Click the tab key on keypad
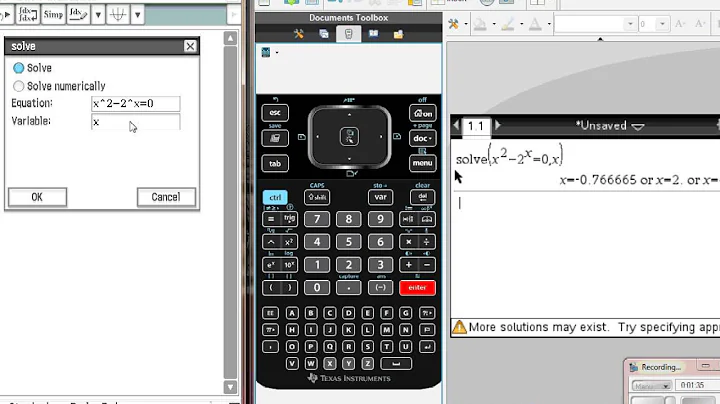The width and height of the screenshot is (720, 404). tap(275, 163)
